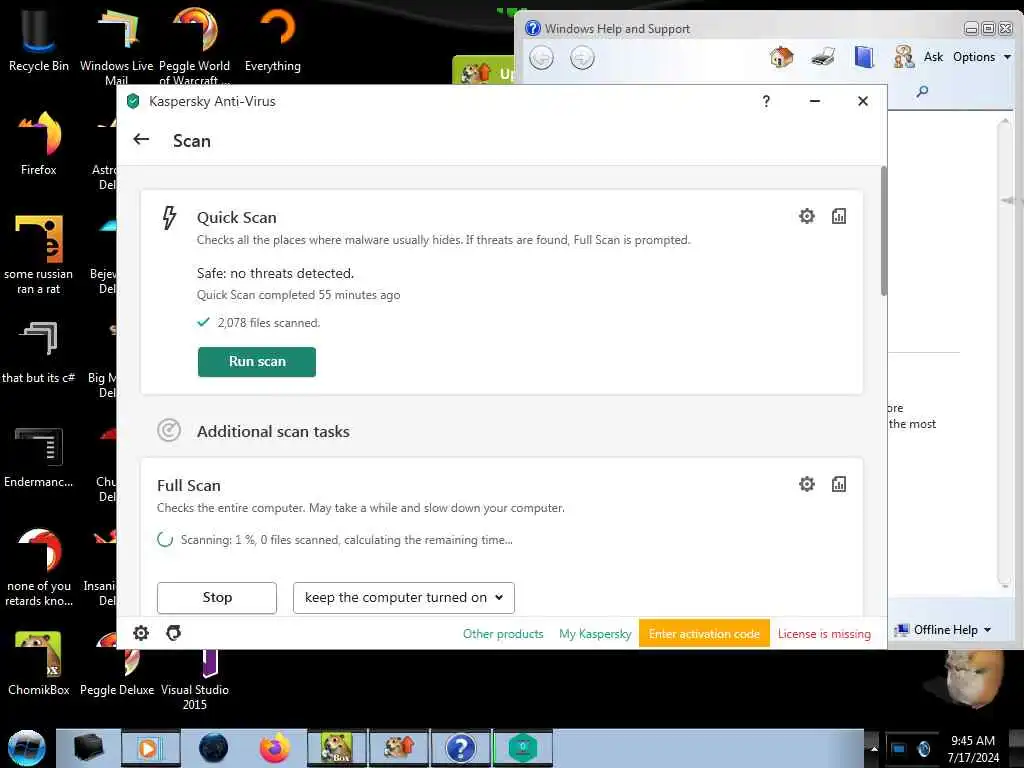Click the License is missing link

[824, 634]
